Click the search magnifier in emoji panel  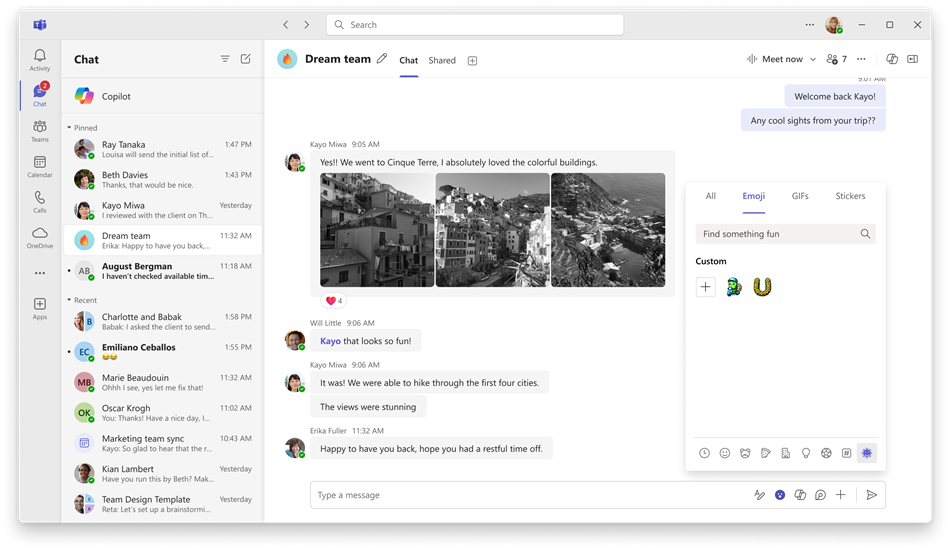865,234
